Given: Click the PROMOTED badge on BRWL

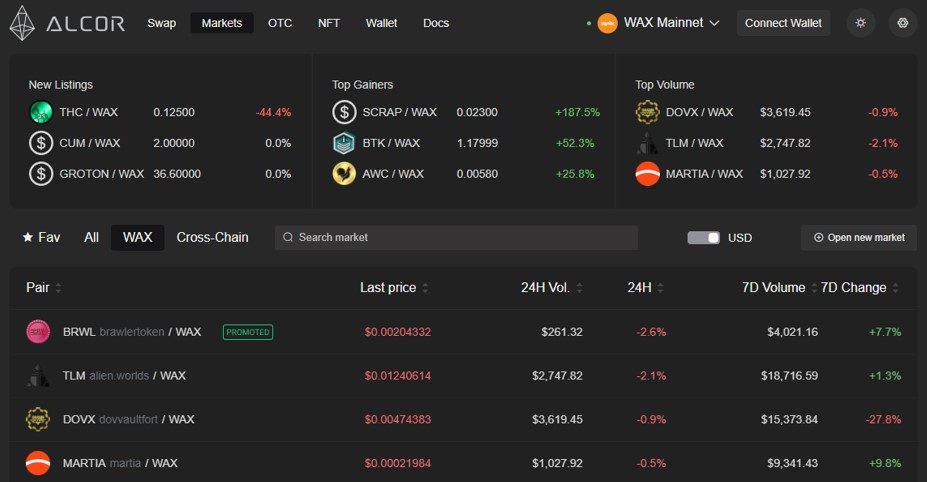Looking at the screenshot, I should point(248,332).
